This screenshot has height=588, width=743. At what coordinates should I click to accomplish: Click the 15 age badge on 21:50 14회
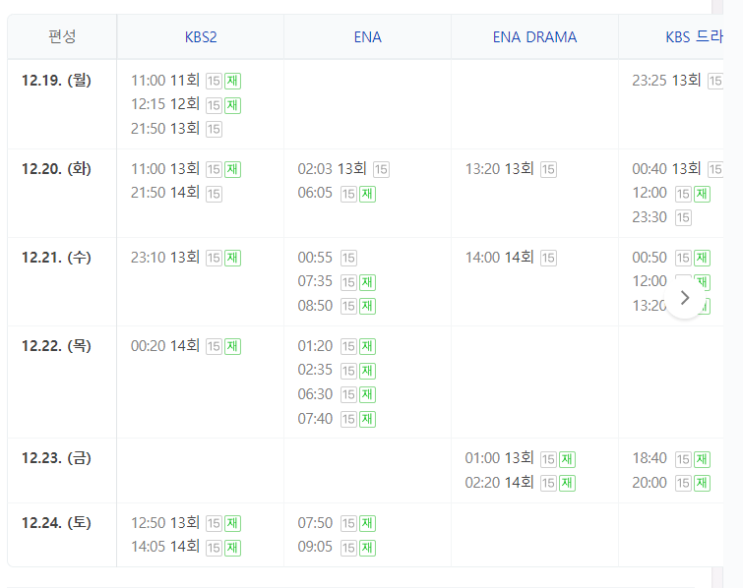click(214, 193)
